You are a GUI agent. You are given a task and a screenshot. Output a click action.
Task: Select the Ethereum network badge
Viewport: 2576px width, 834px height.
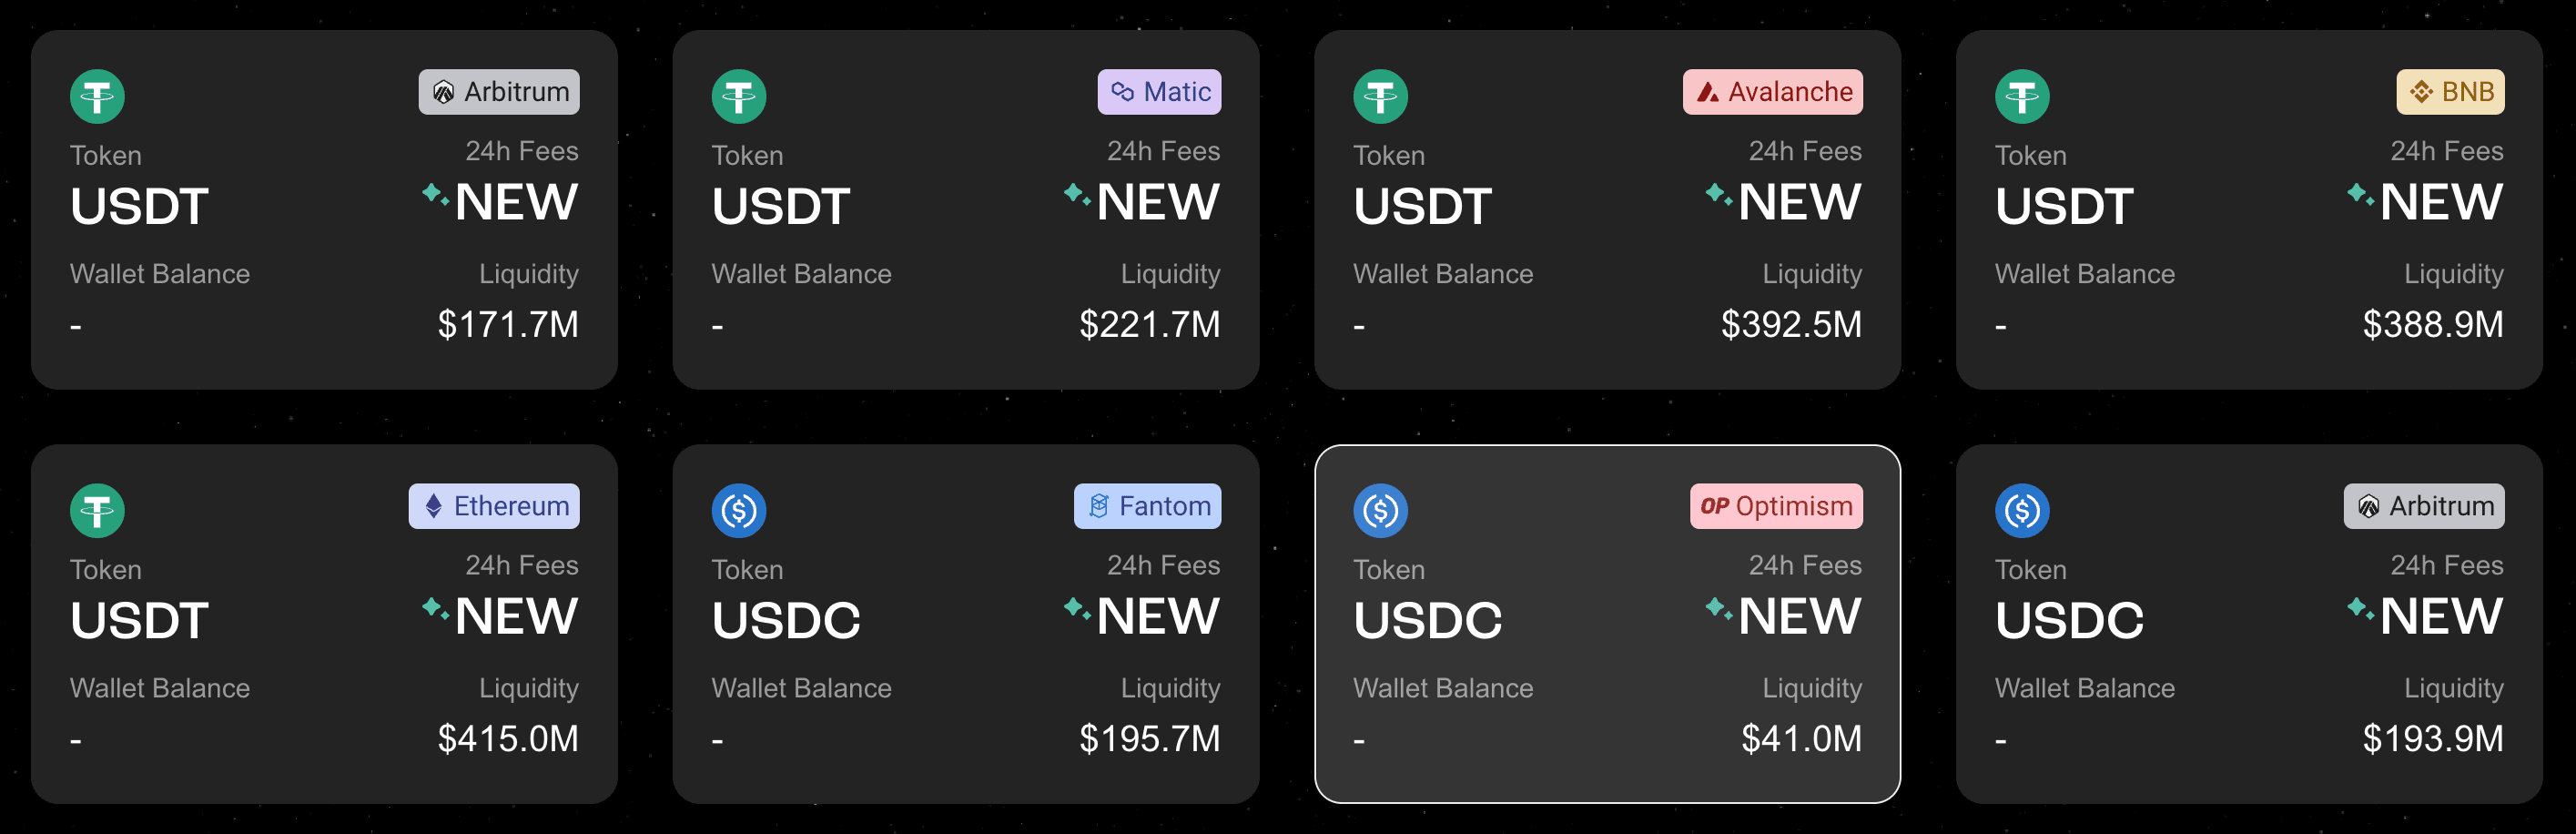pyautogui.click(x=494, y=506)
